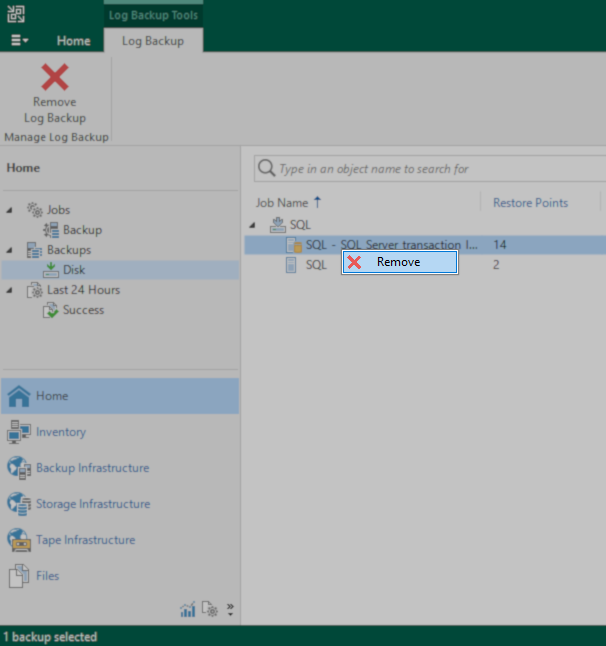Open the Home view in navigation pane

(x=120, y=396)
